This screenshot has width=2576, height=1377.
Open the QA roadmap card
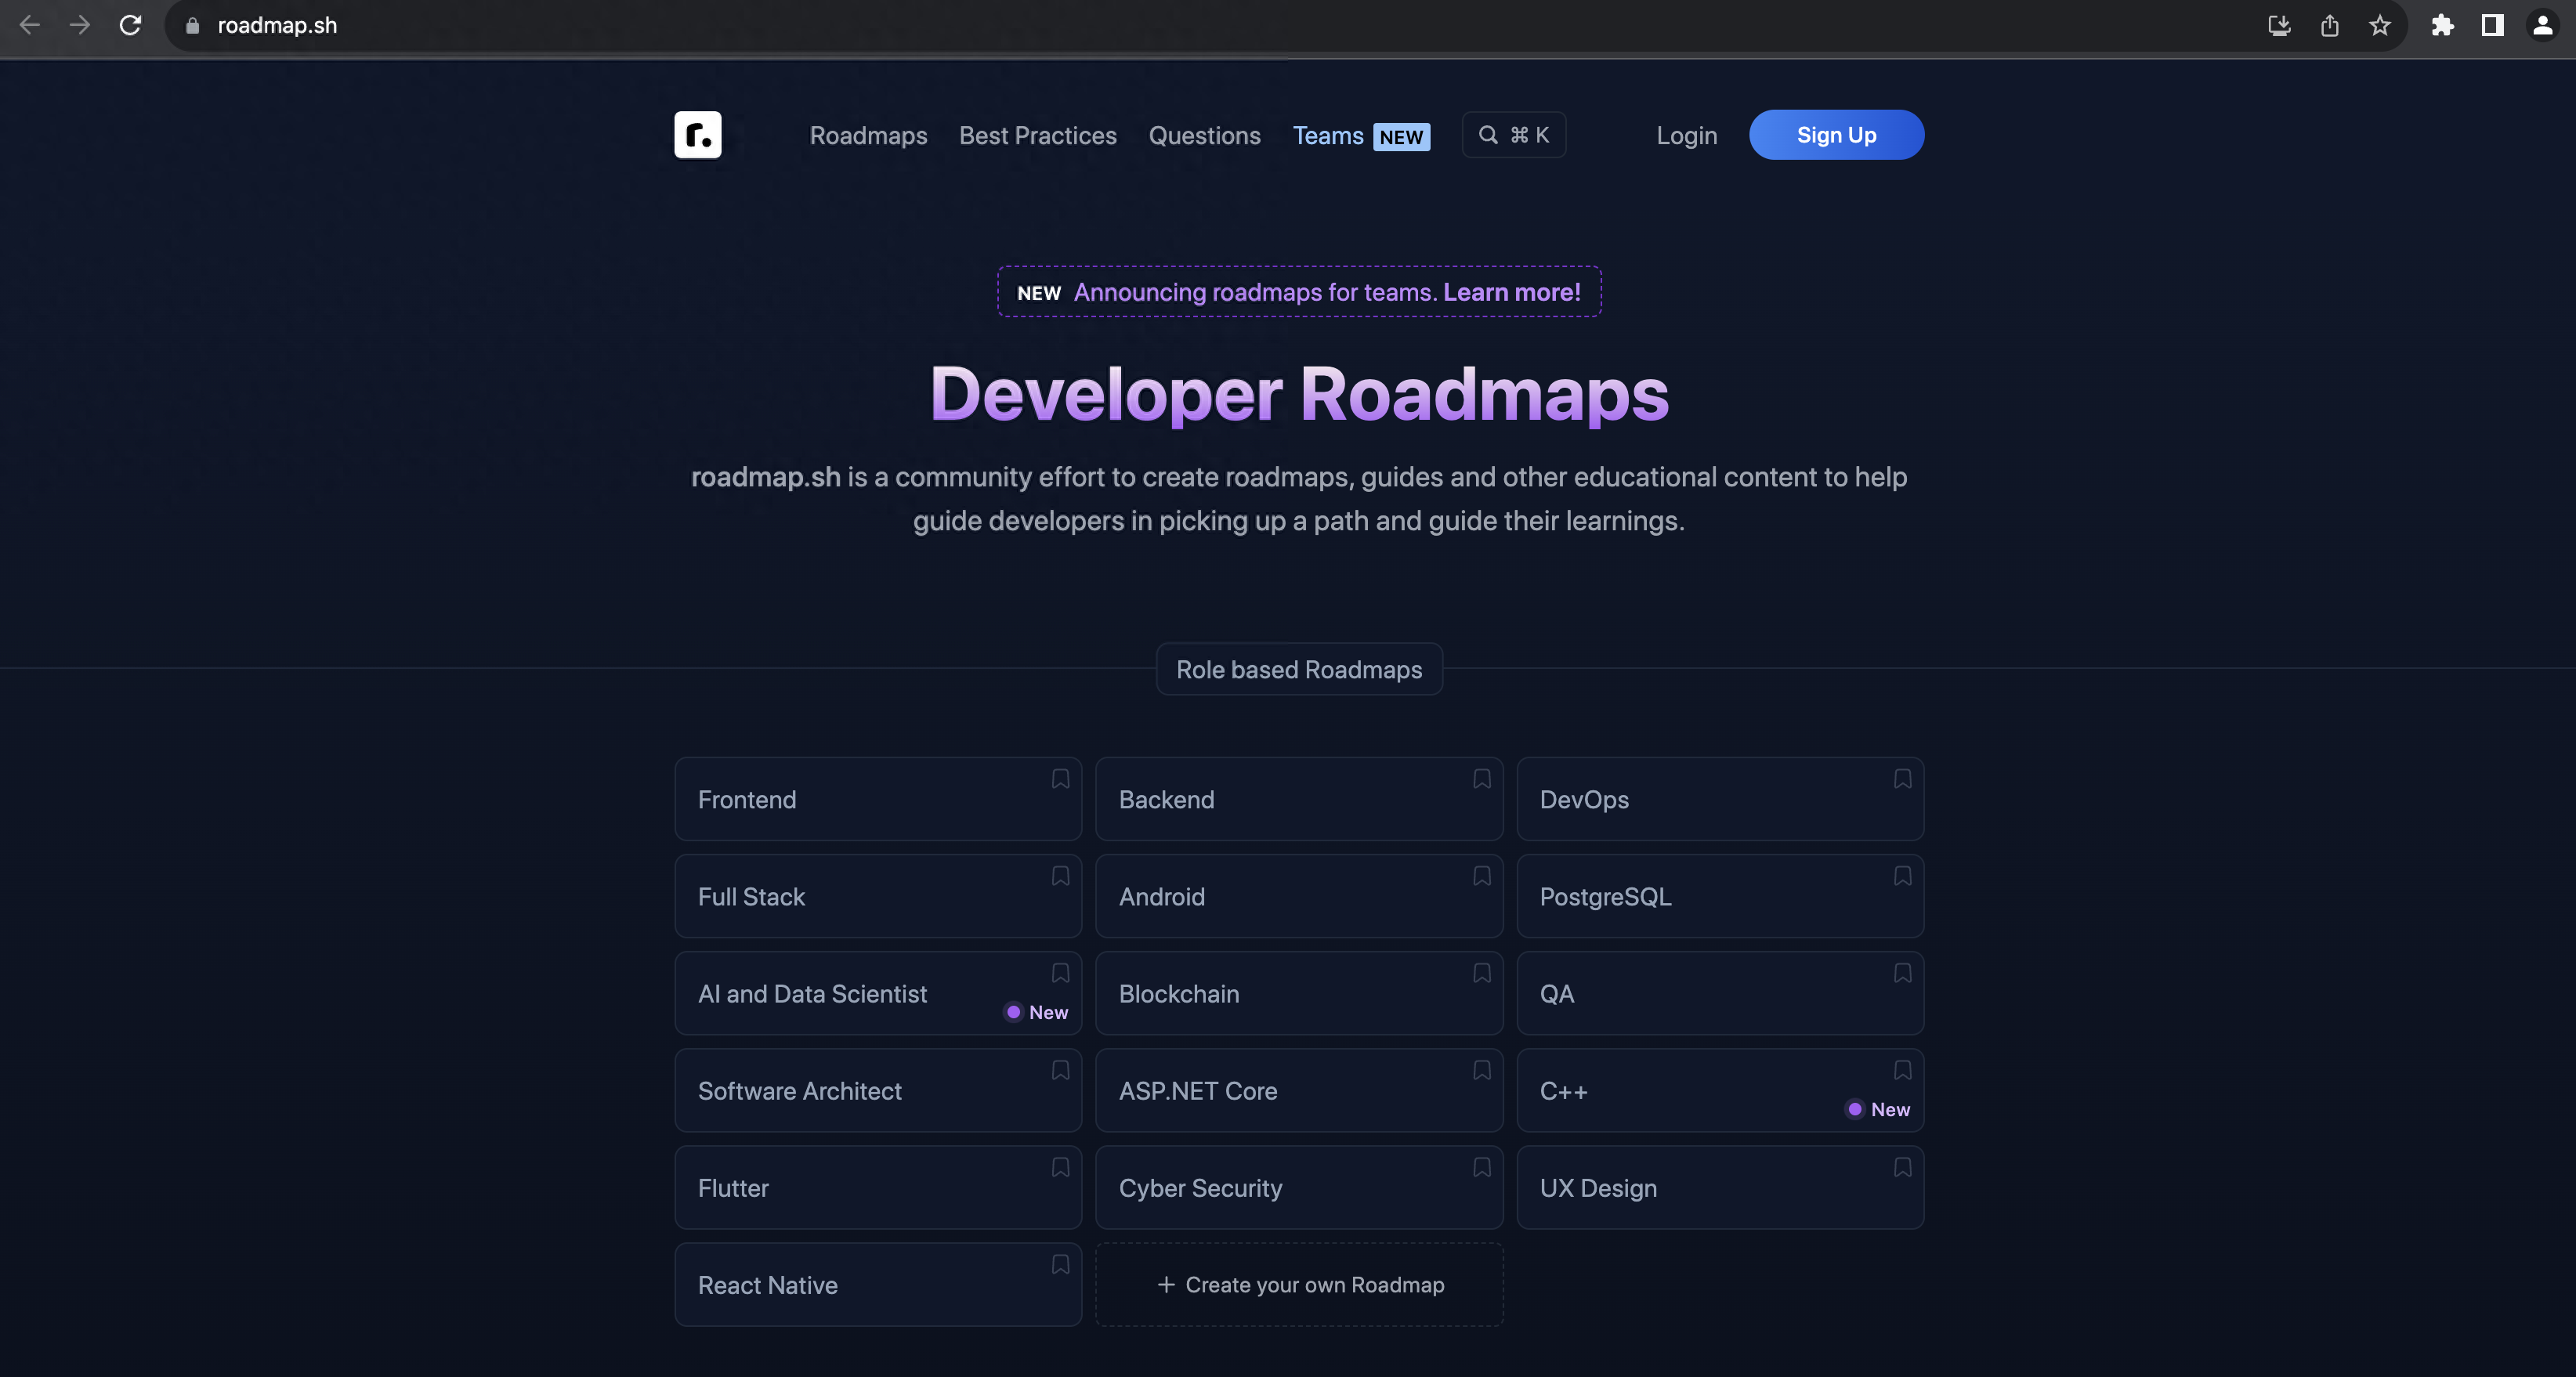(1720, 993)
